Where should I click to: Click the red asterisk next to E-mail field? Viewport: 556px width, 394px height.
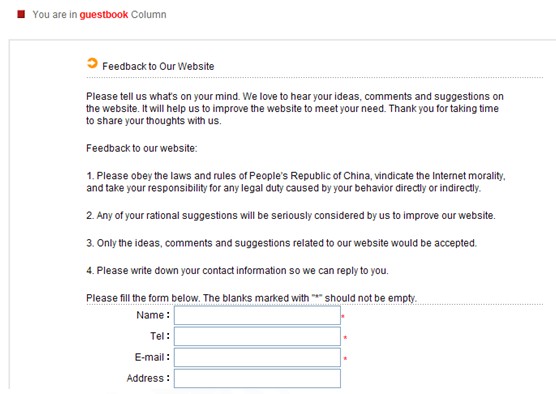point(345,358)
